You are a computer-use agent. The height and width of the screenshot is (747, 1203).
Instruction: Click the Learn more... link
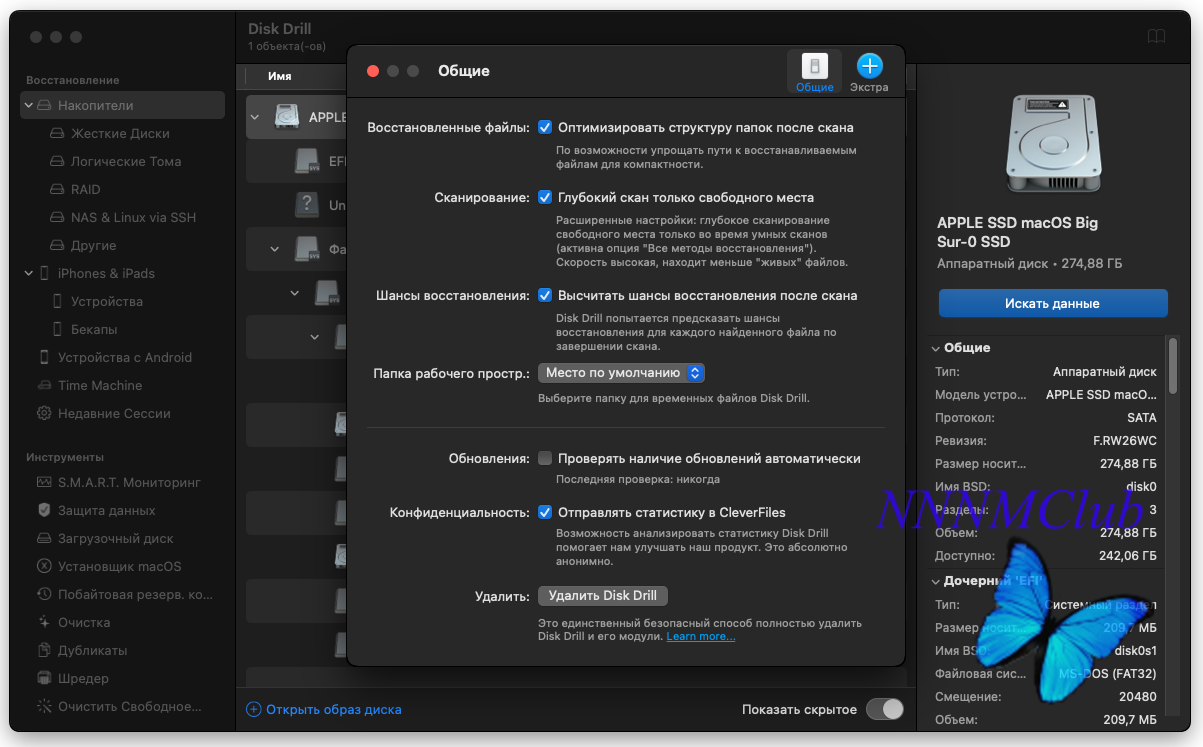pyautogui.click(x=700, y=636)
